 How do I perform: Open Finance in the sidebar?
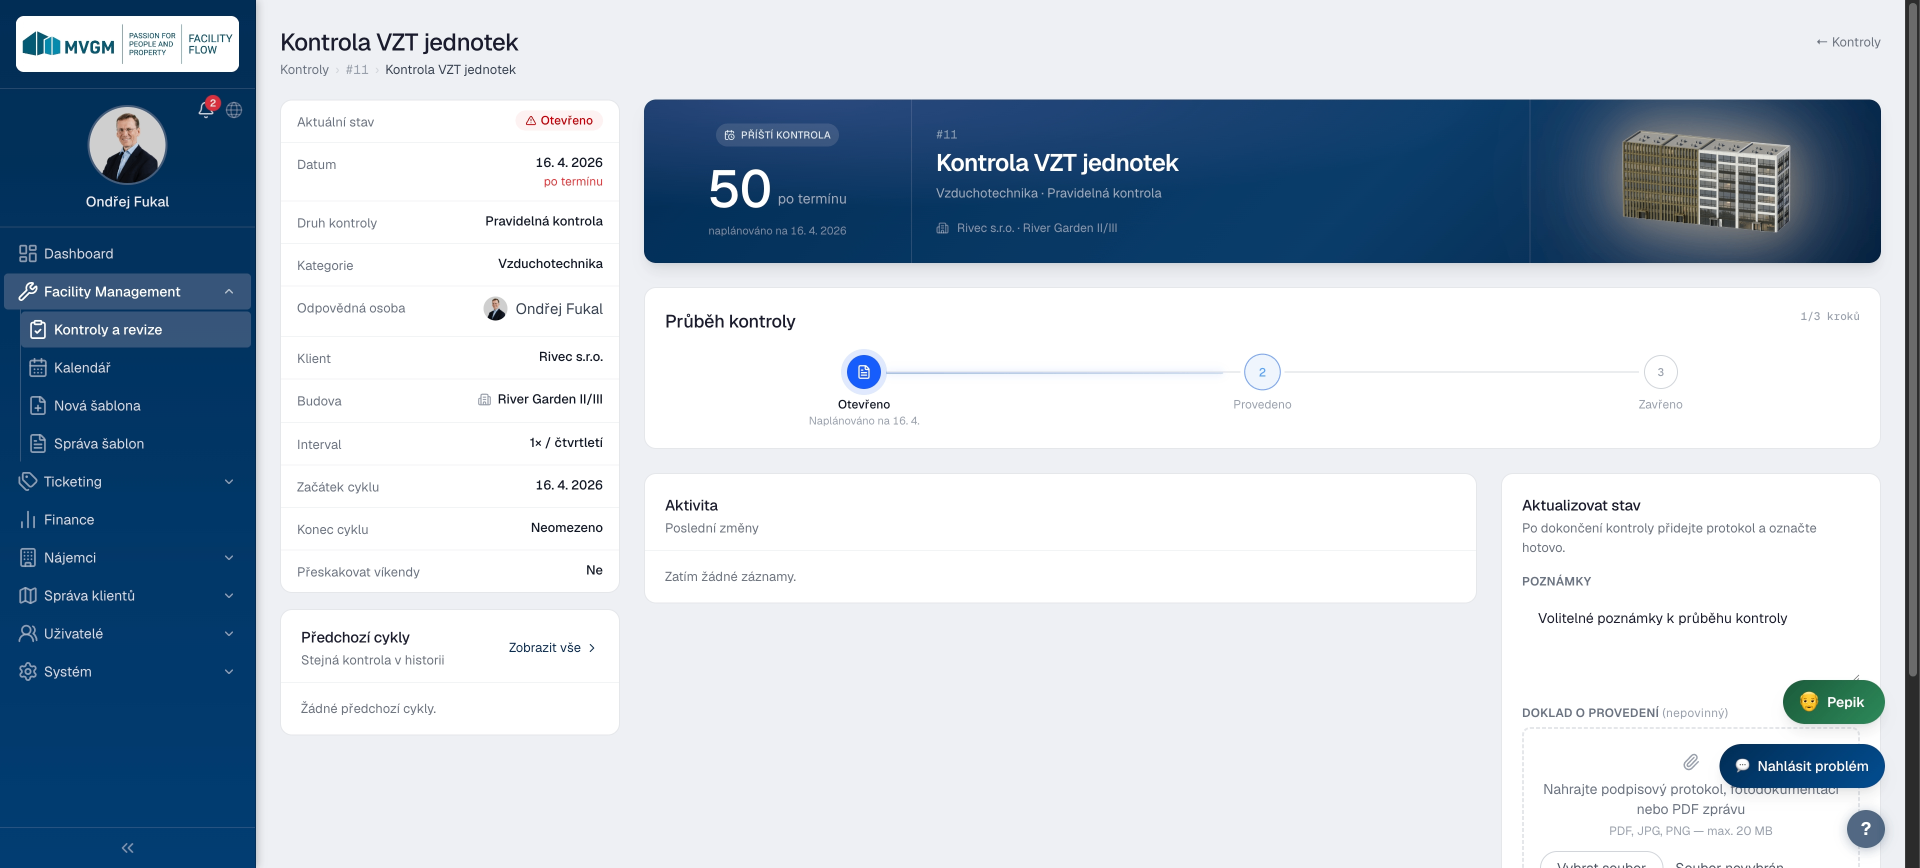(128, 520)
